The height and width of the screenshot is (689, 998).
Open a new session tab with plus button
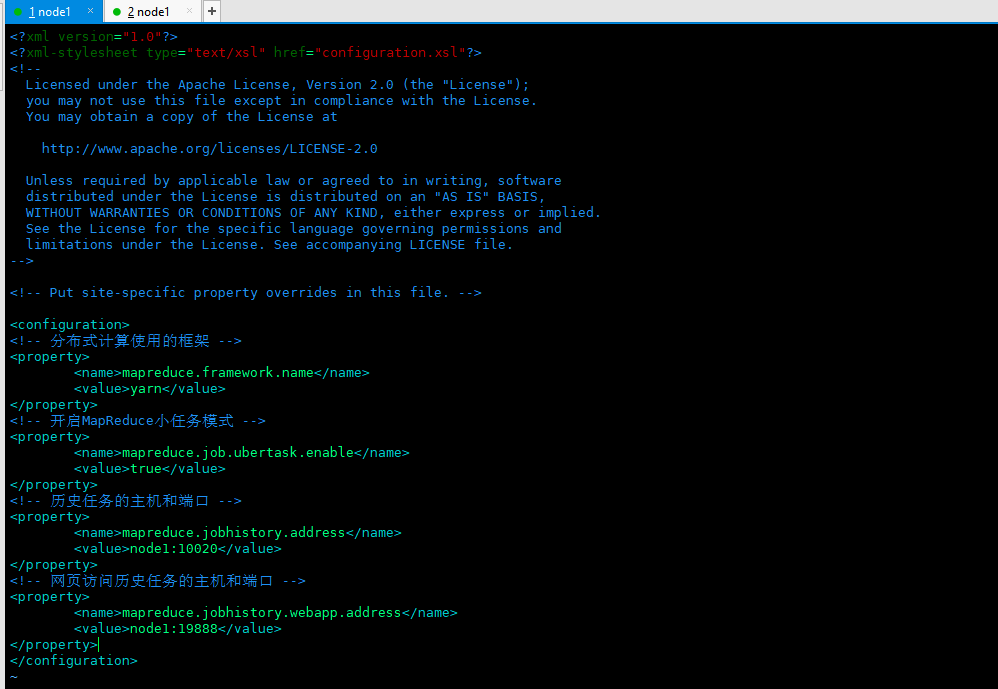[212, 11]
